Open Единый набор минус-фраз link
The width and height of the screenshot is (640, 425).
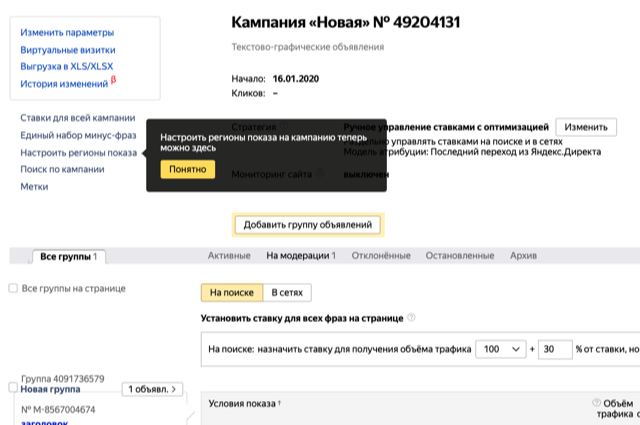(78, 135)
